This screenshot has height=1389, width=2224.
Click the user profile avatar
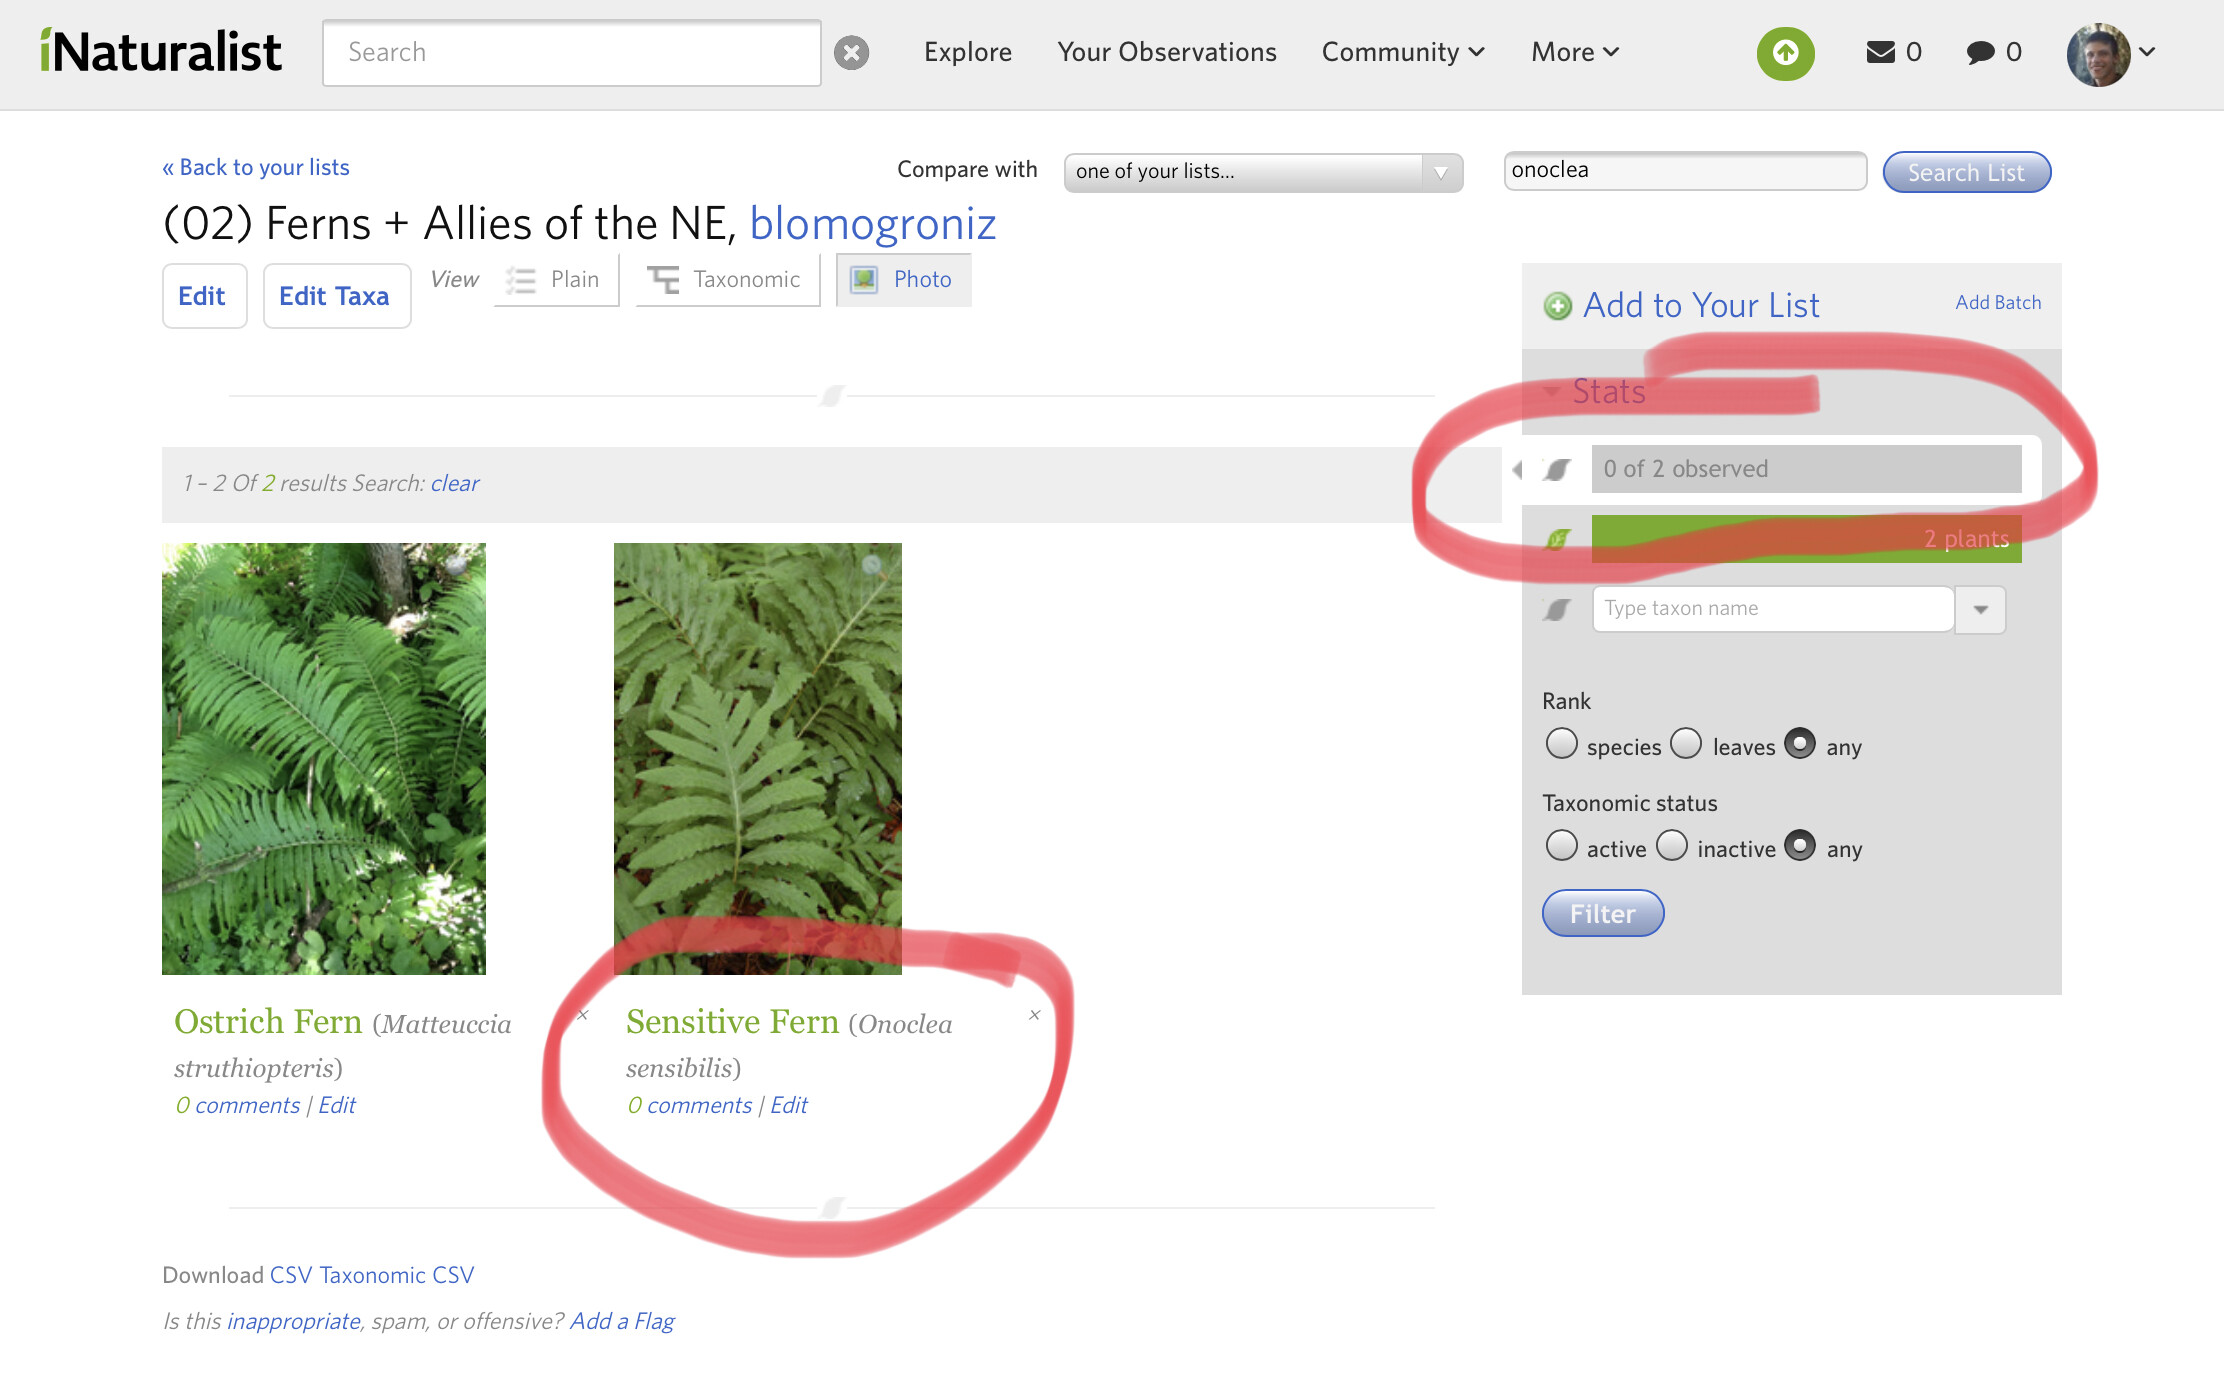tap(2097, 54)
